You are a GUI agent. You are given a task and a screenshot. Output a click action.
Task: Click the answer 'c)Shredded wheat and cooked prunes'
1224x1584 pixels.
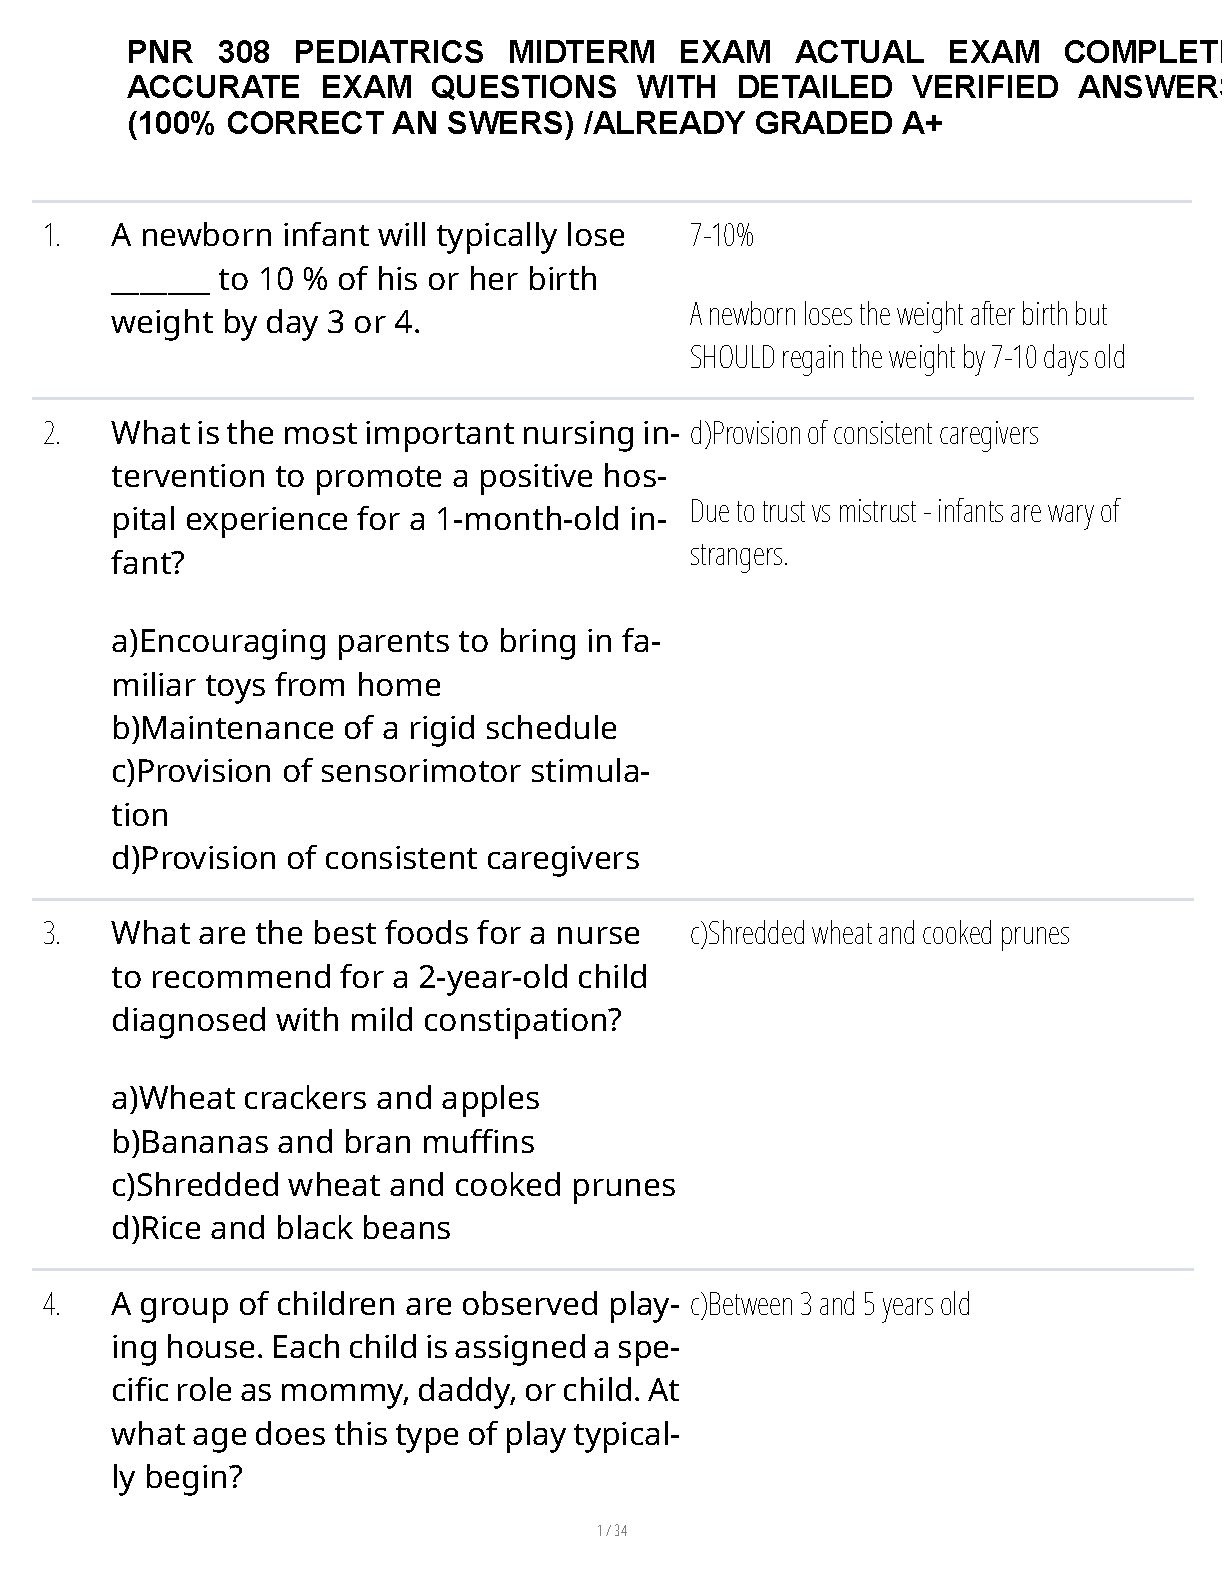[879, 934]
